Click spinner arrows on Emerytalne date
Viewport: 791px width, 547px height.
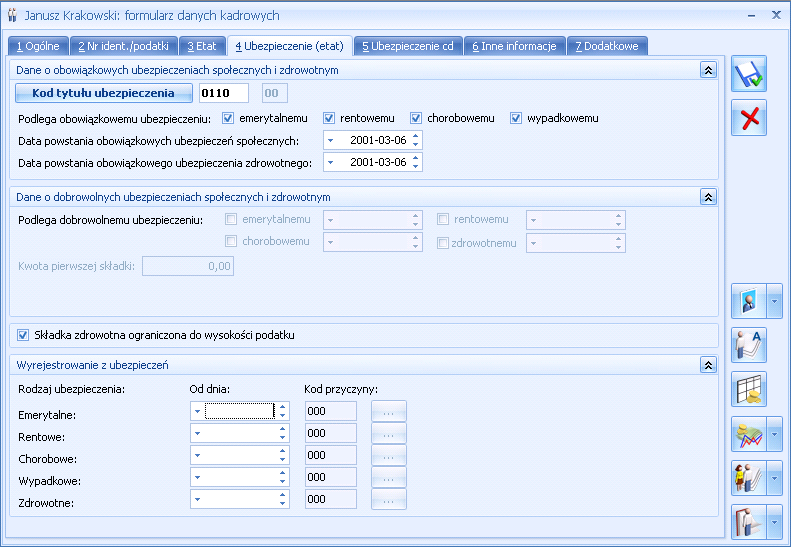(x=282, y=411)
